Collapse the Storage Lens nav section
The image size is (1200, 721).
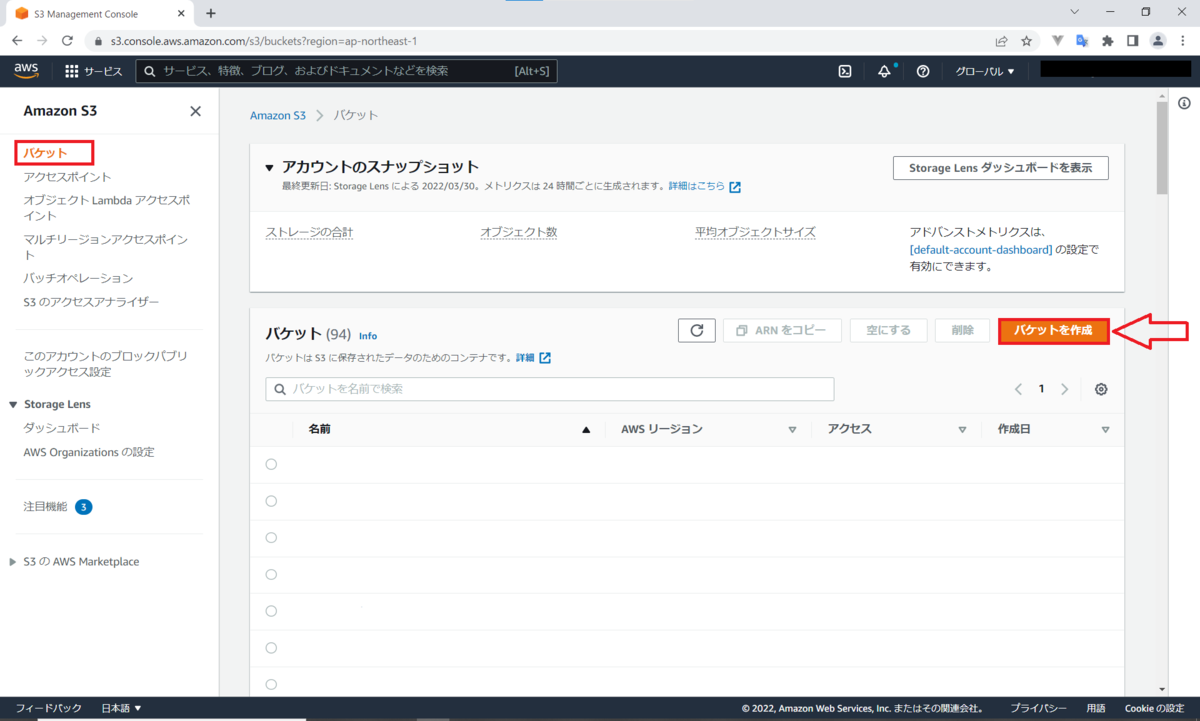(x=13, y=404)
